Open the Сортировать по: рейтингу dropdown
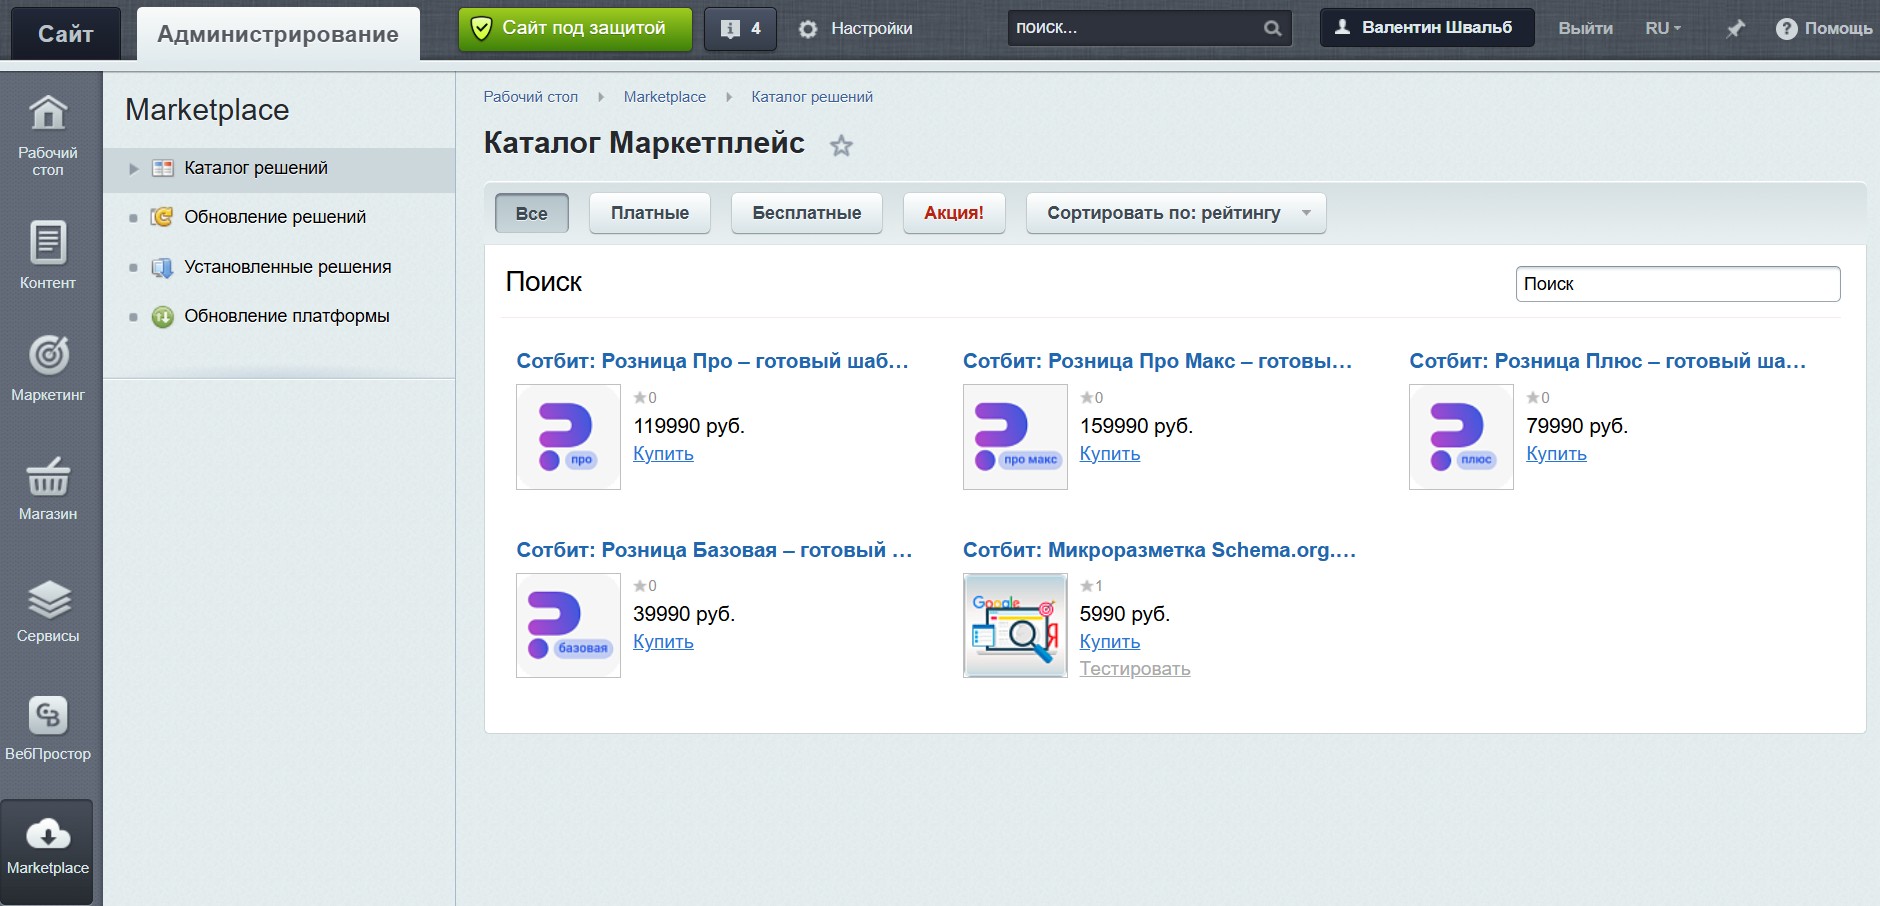1880x906 pixels. click(1176, 213)
